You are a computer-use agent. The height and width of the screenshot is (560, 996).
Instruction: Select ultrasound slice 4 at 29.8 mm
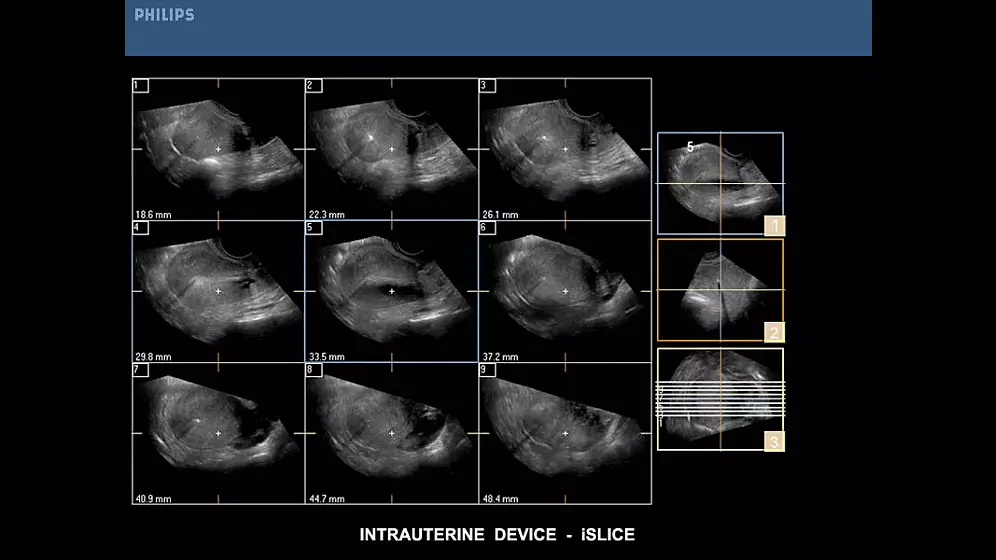(219, 291)
